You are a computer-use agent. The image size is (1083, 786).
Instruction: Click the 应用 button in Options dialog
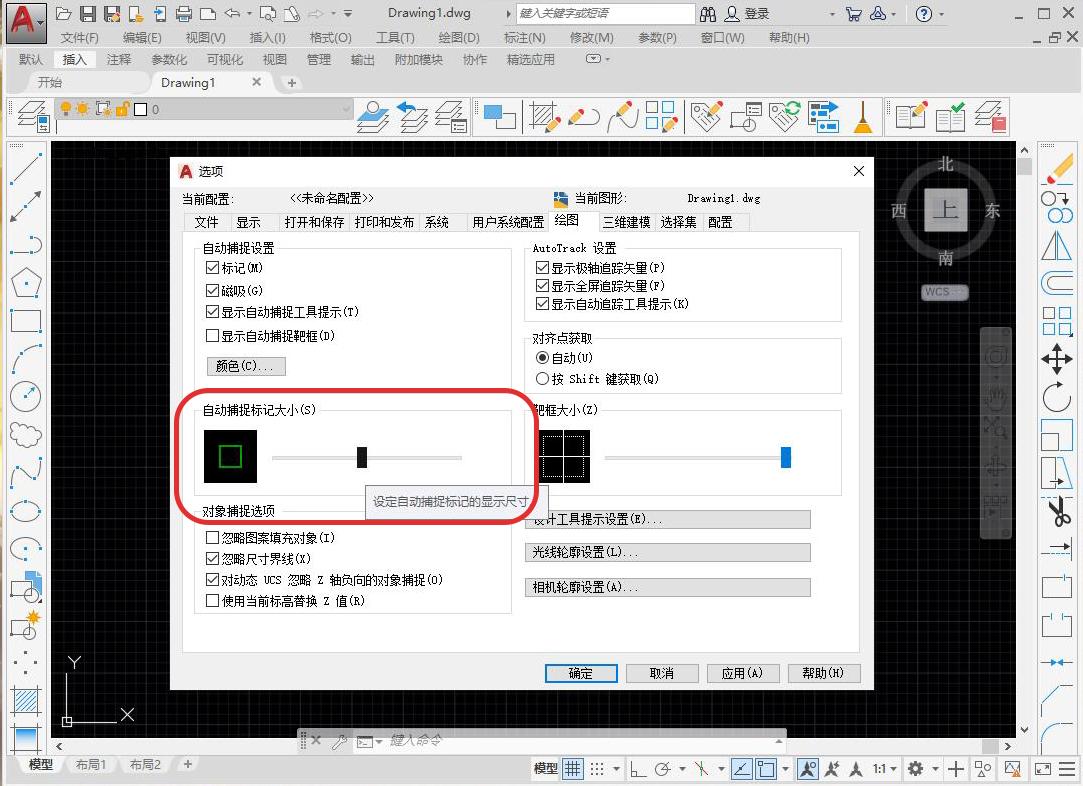(743, 673)
